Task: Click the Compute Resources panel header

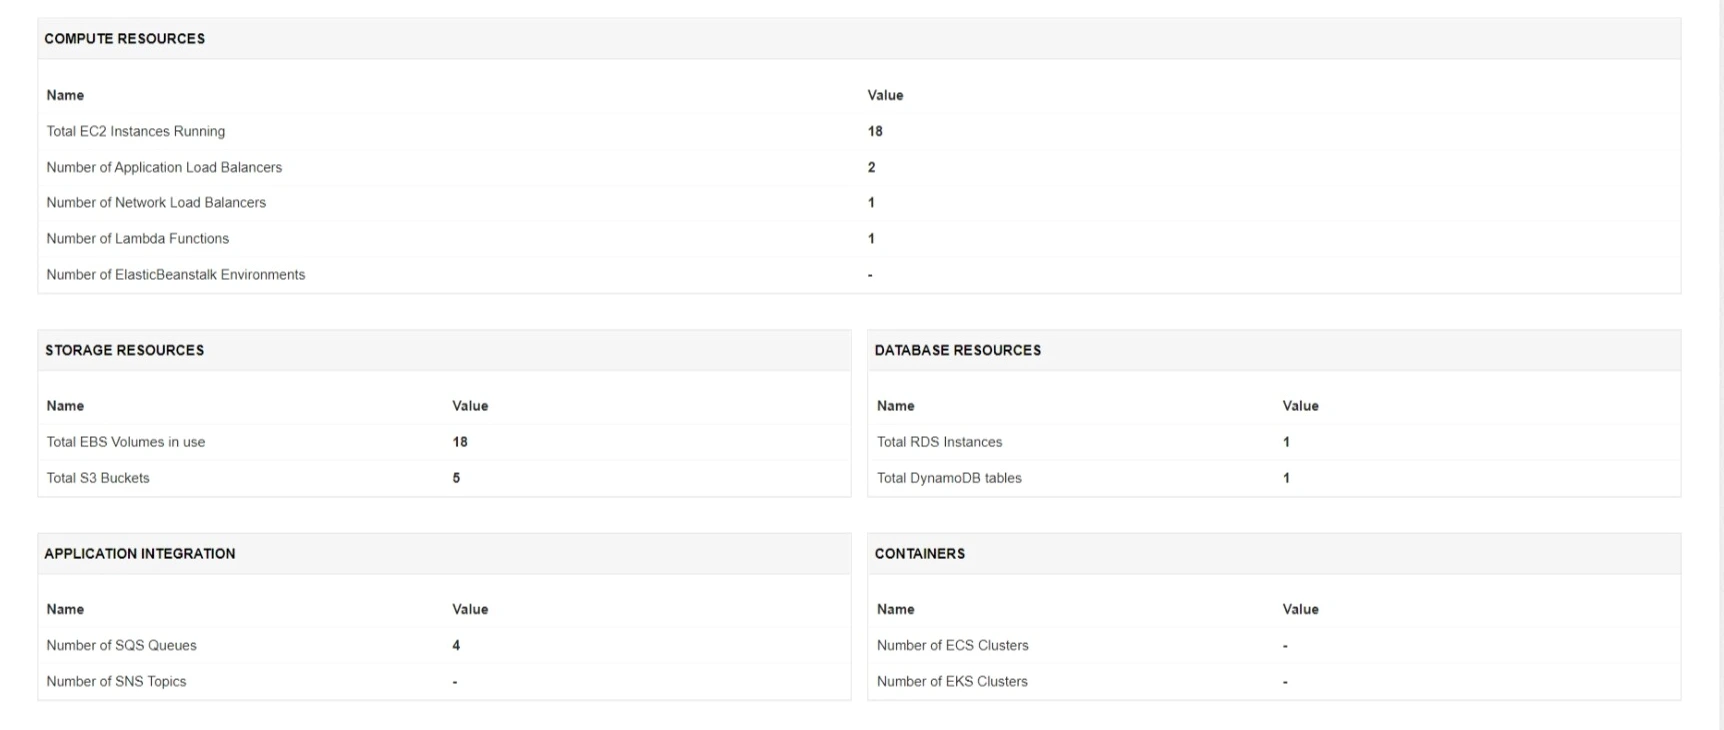Action: [x=125, y=39]
